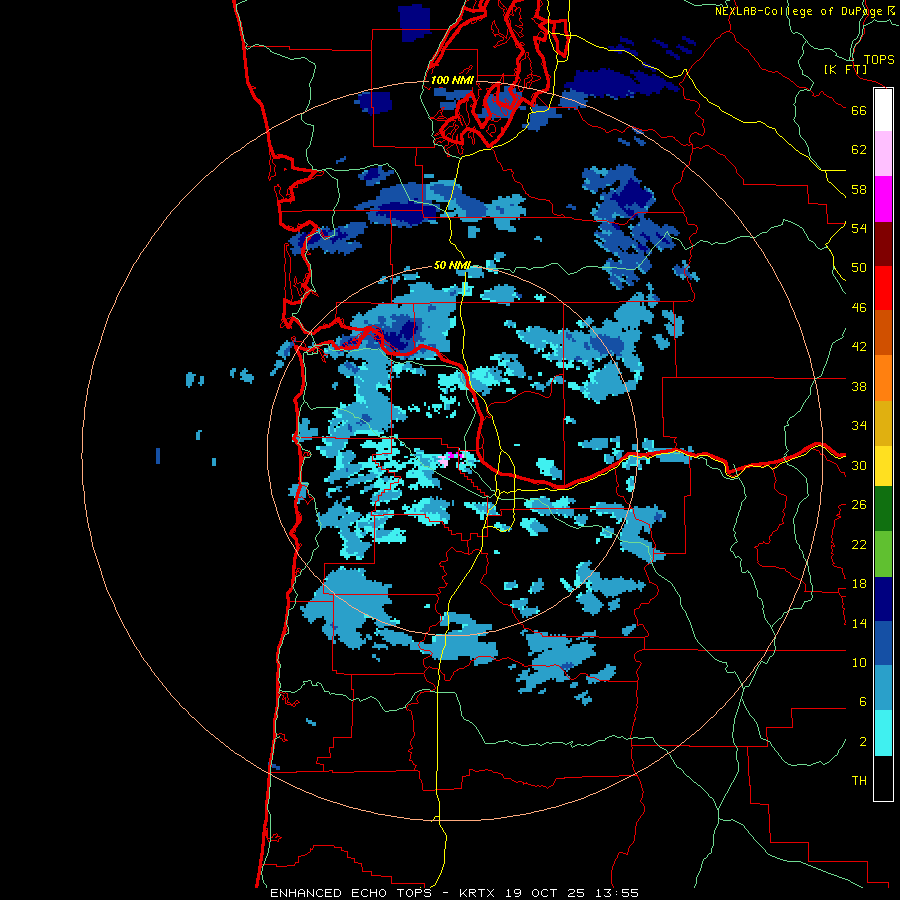
Task: Click the 50 NMI range ring label
Action: tap(452, 265)
